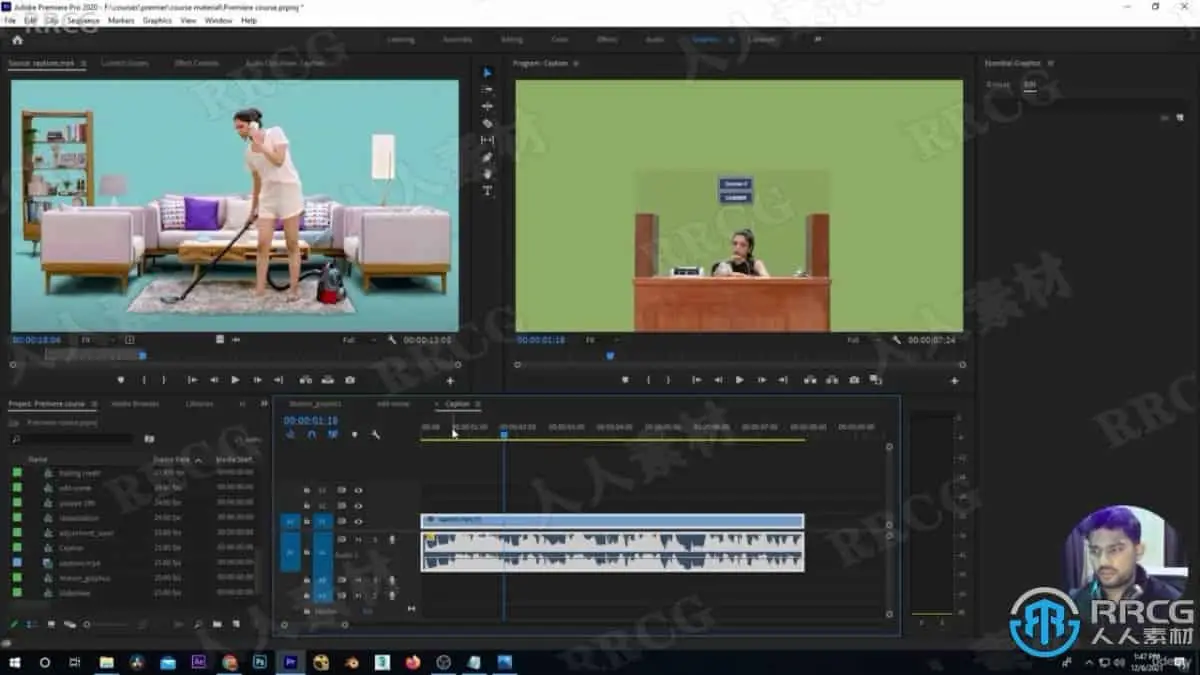Screen dimensions: 1200x675
Task: Open Comparison View in Program monitor
Action: pyautogui.click(x=876, y=380)
